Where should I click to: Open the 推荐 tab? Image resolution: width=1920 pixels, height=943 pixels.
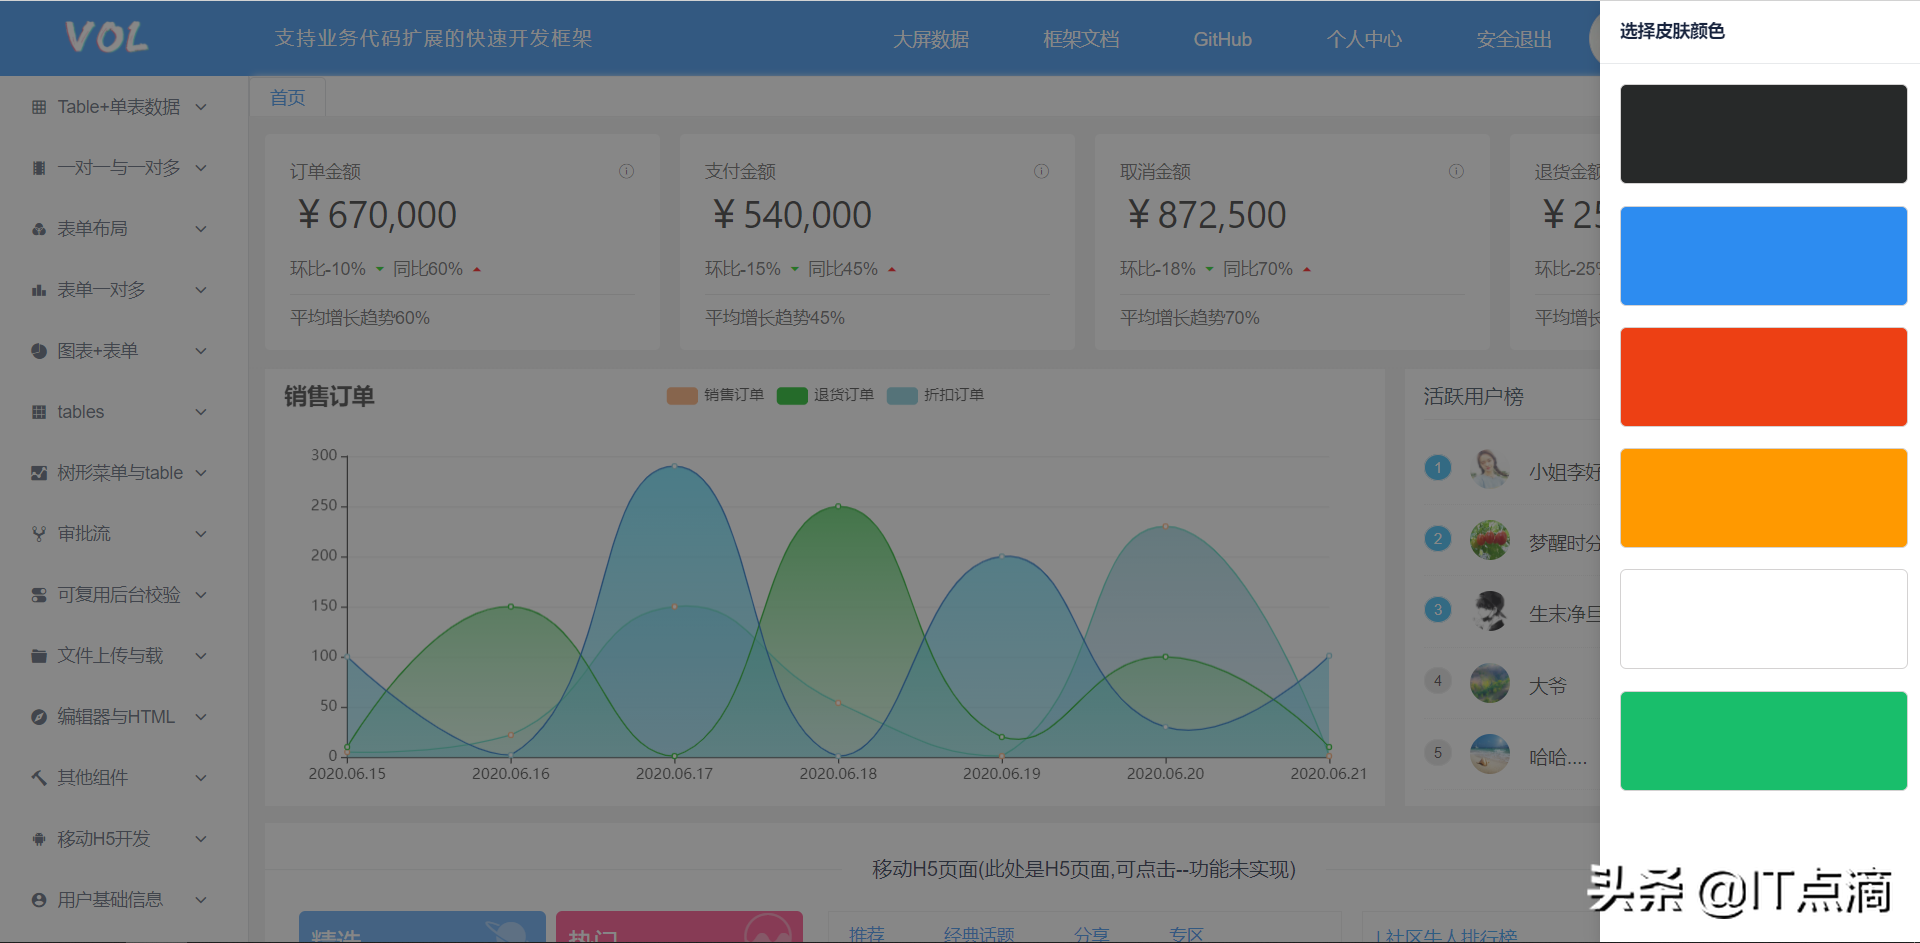click(867, 934)
